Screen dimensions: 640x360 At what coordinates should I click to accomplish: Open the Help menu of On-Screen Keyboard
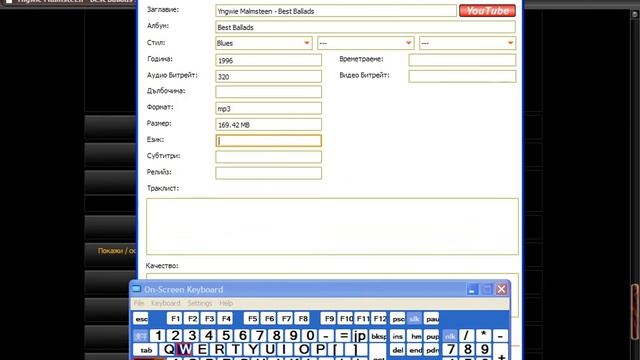point(226,303)
